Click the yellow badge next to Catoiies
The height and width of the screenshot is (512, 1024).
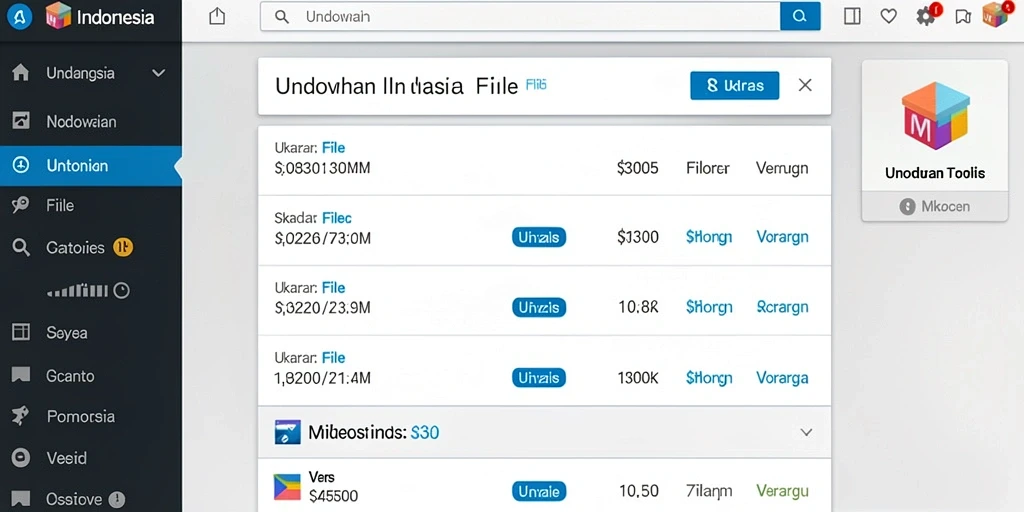click(x=123, y=247)
